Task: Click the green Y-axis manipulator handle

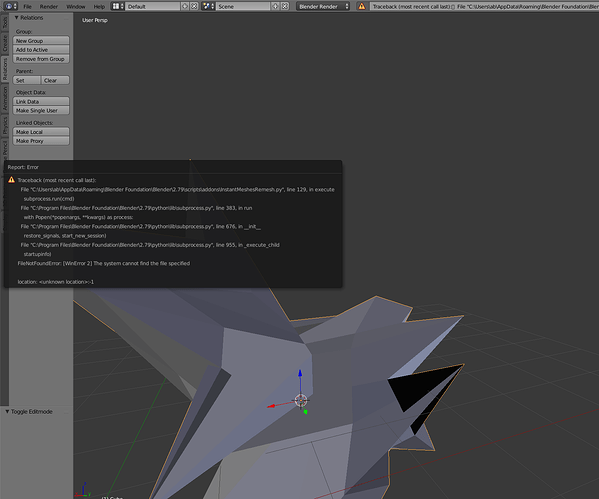Action: (305, 412)
